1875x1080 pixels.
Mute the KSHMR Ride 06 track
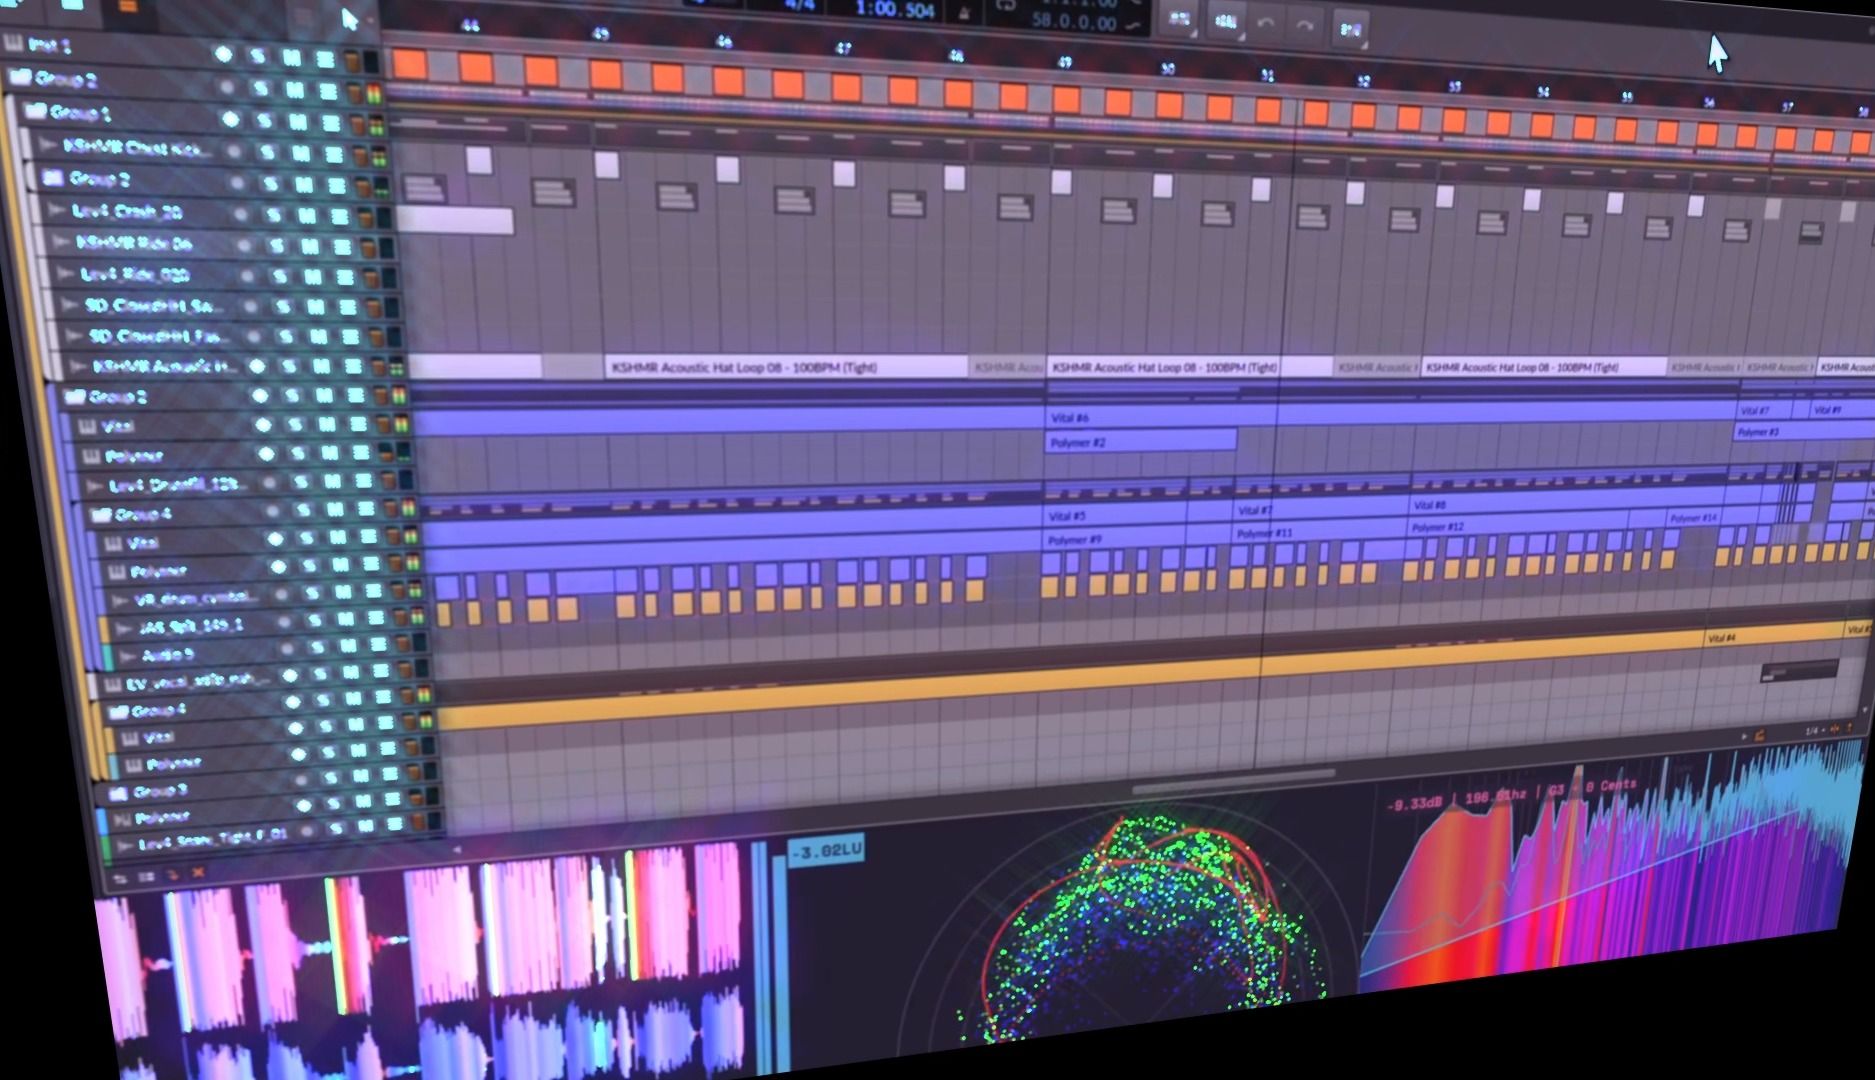310,245
